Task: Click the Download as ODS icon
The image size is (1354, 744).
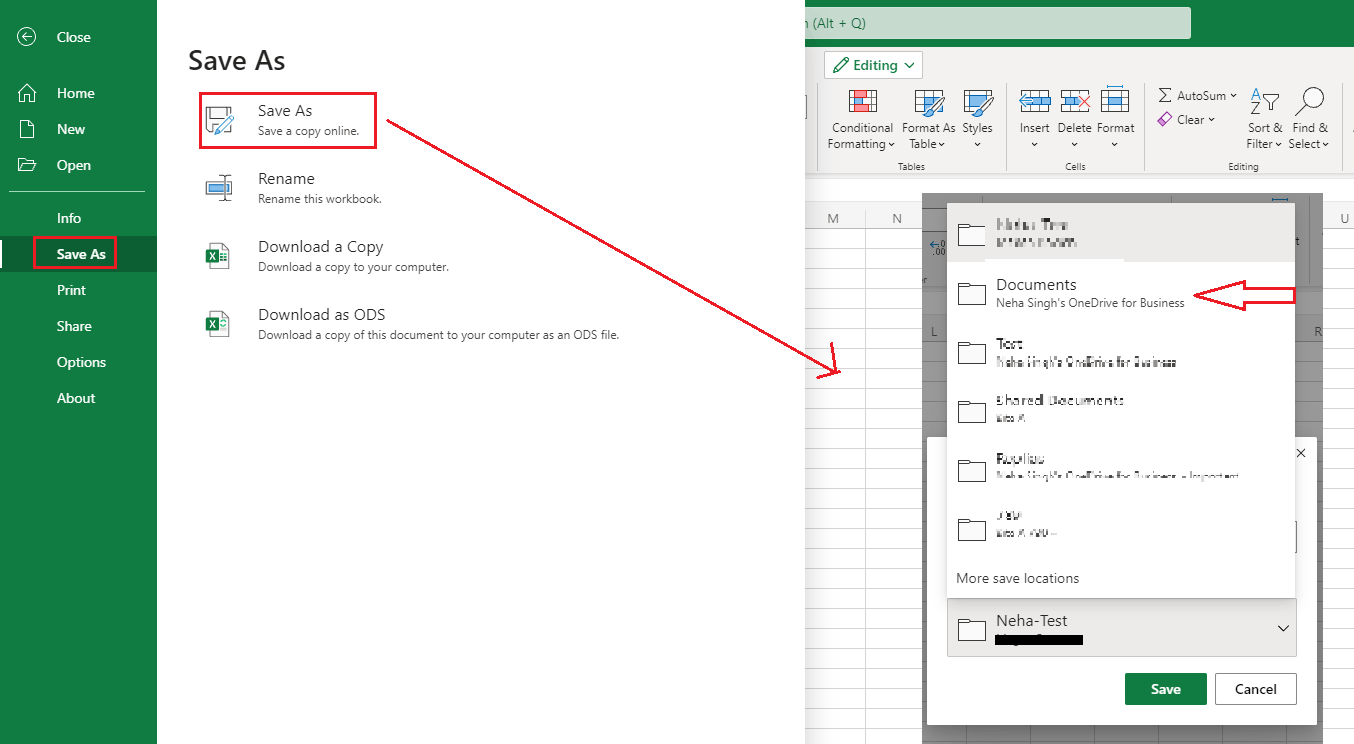Action: point(218,324)
